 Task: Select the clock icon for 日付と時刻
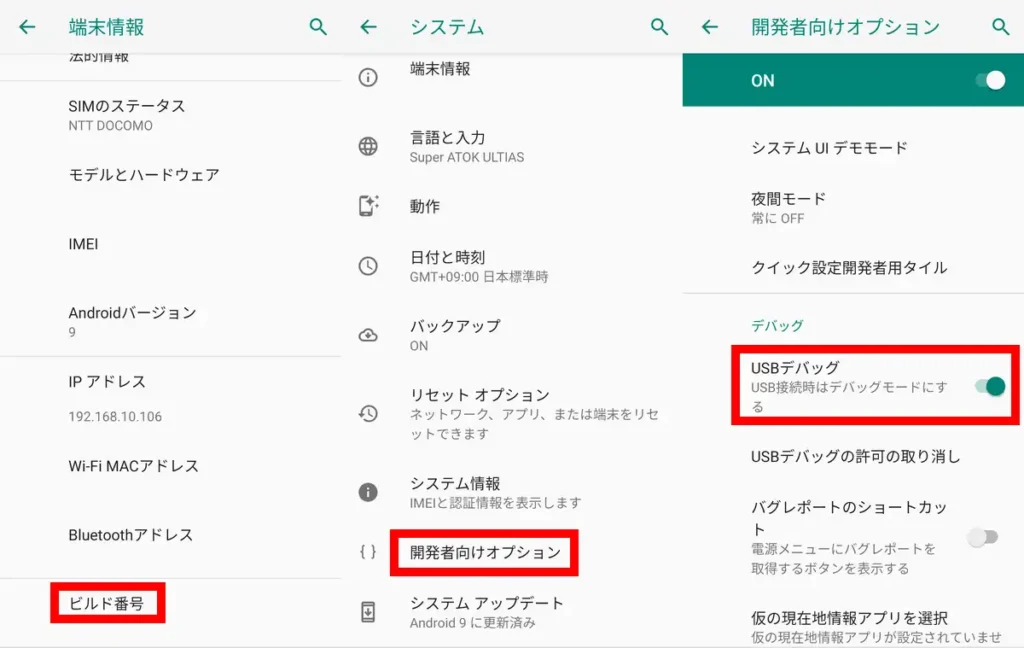(x=370, y=265)
